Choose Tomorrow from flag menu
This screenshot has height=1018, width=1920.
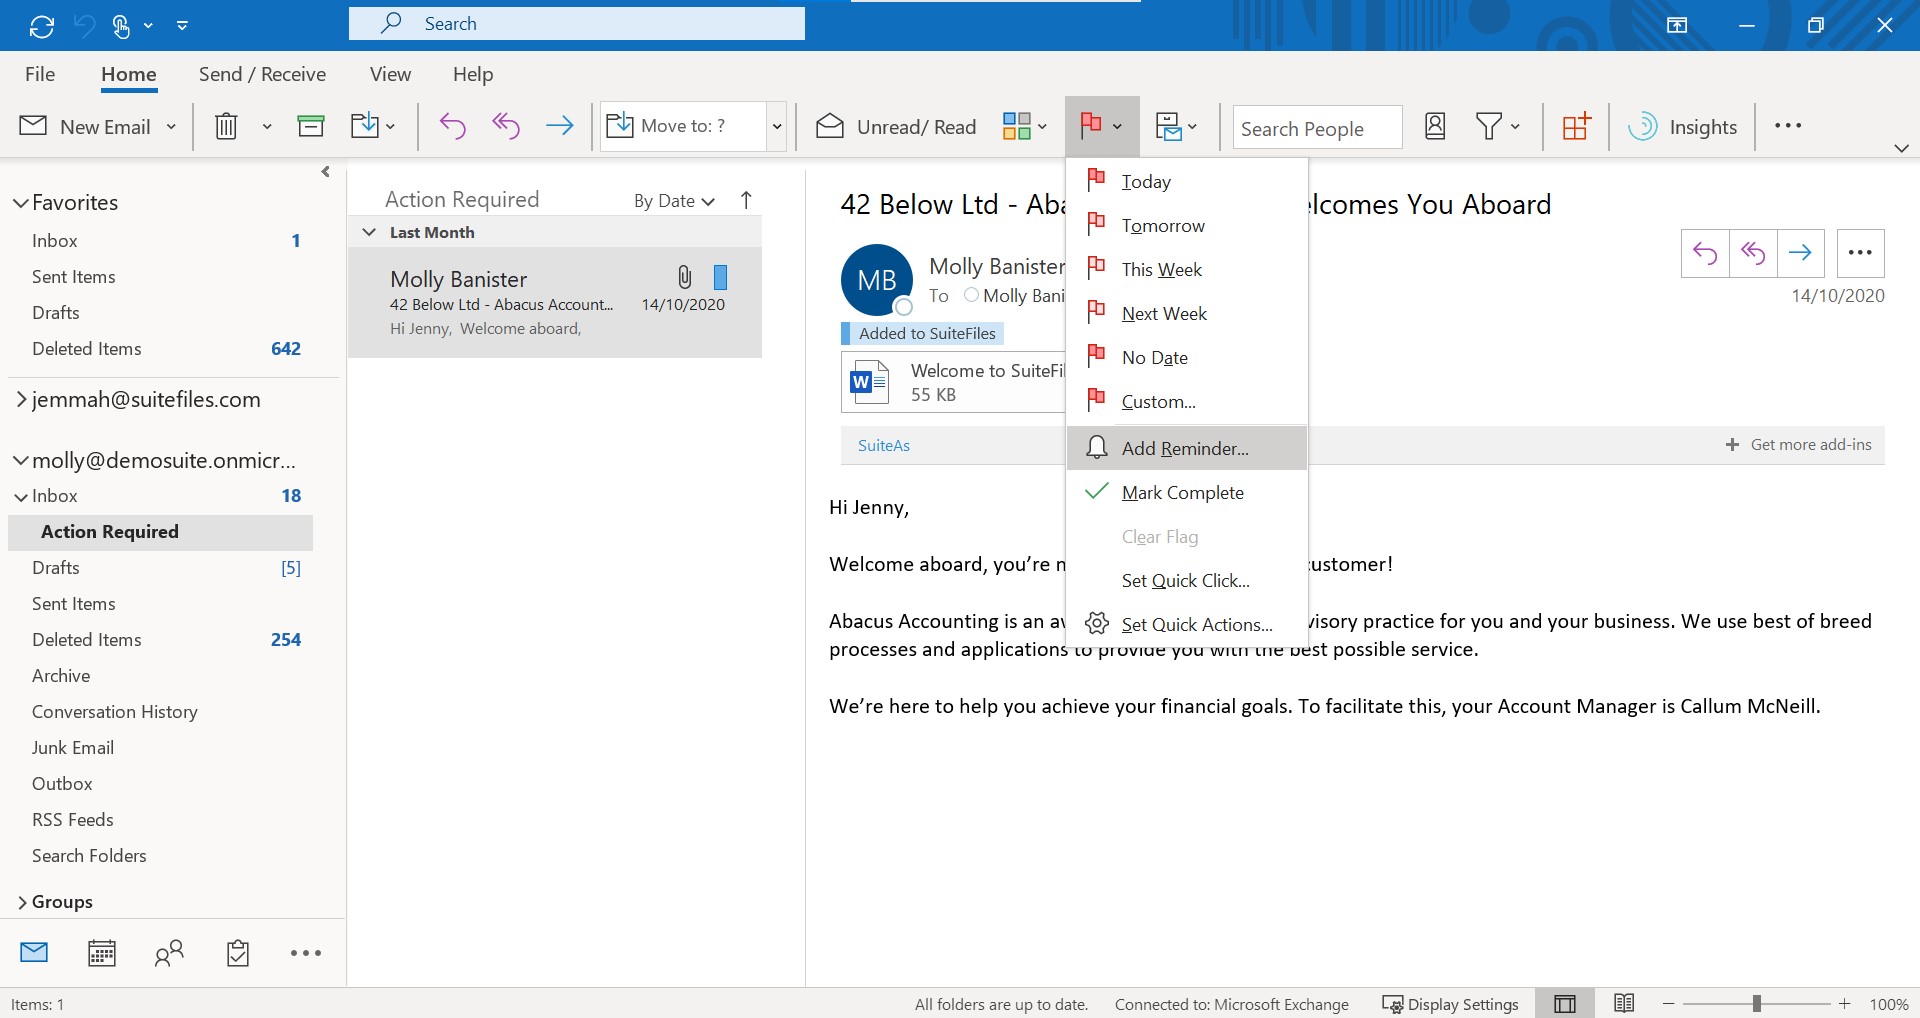pyautogui.click(x=1187, y=226)
